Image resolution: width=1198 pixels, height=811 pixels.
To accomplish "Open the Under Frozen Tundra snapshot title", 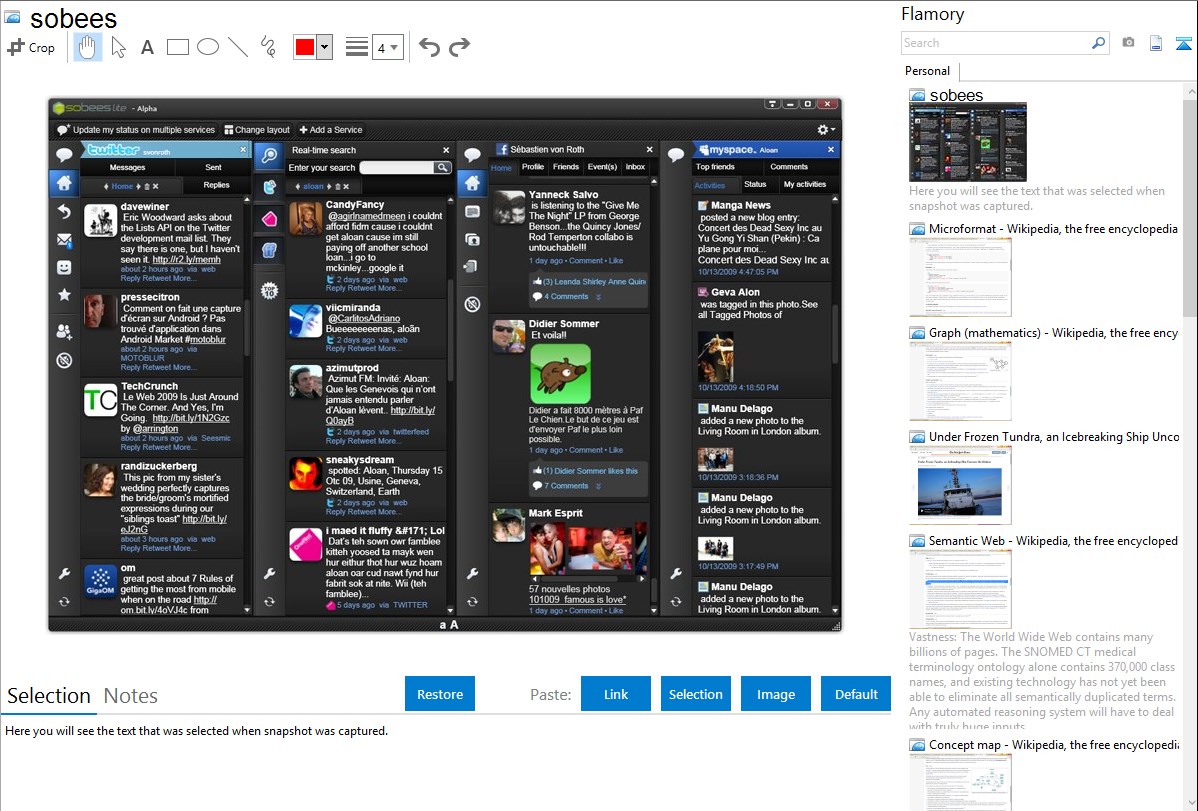I will coord(1054,436).
